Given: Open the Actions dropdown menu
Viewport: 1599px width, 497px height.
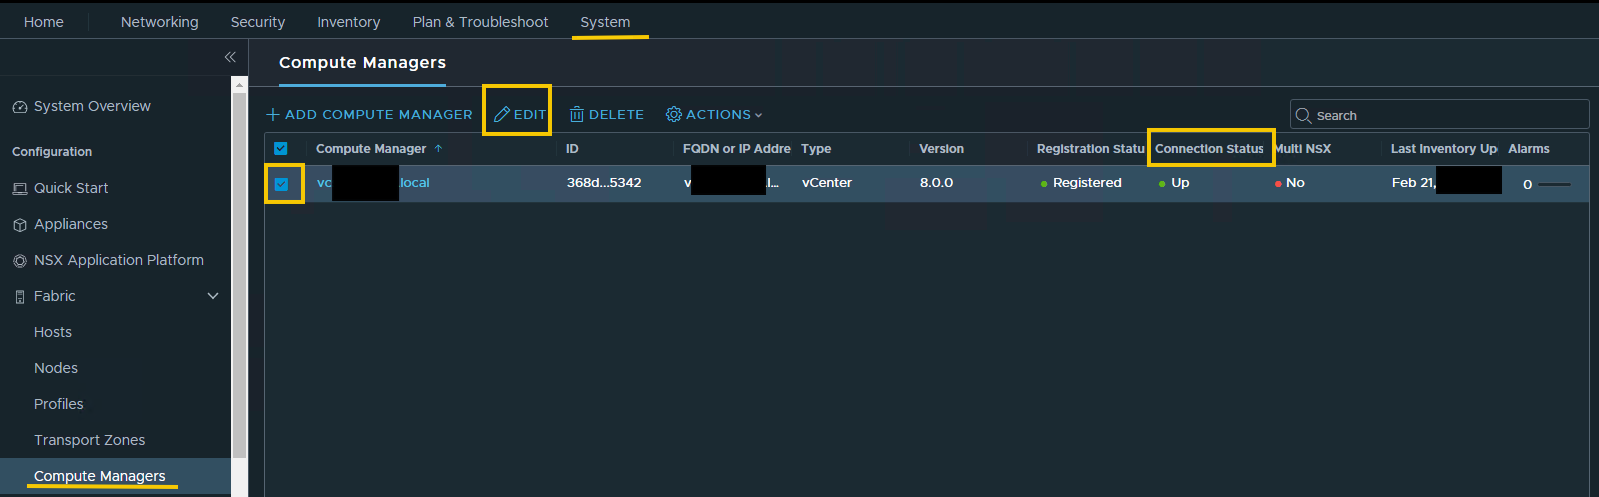Looking at the screenshot, I should pos(714,115).
